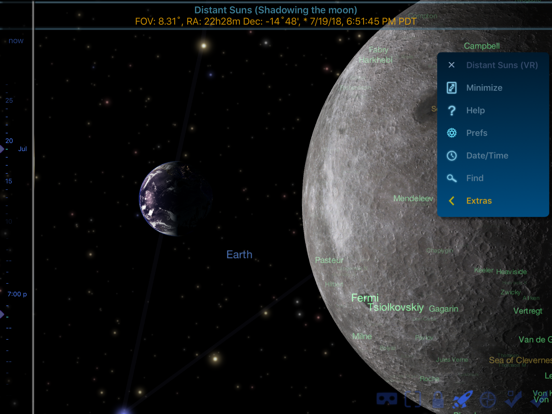Screen dimensions: 552x414
Task: Click the 25 tick on date scale
Action: pos(9,100)
